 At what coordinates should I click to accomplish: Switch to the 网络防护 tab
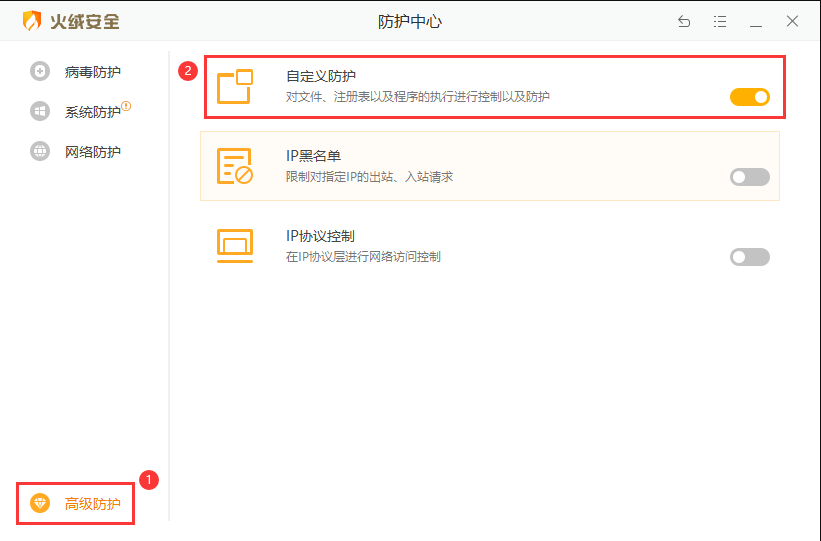(x=93, y=152)
